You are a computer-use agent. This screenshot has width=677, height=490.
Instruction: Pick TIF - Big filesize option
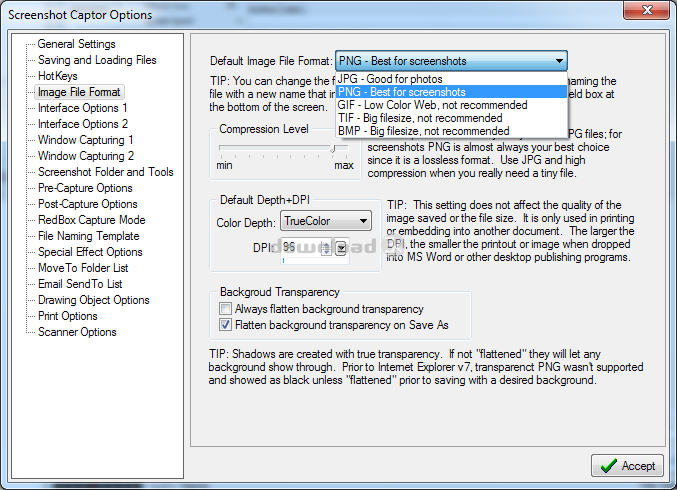coord(451,118)
